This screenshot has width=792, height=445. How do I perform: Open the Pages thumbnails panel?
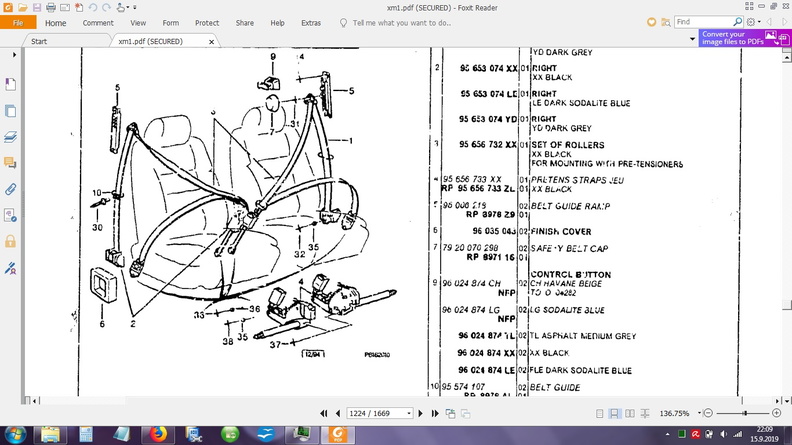(x=10, y=110)
